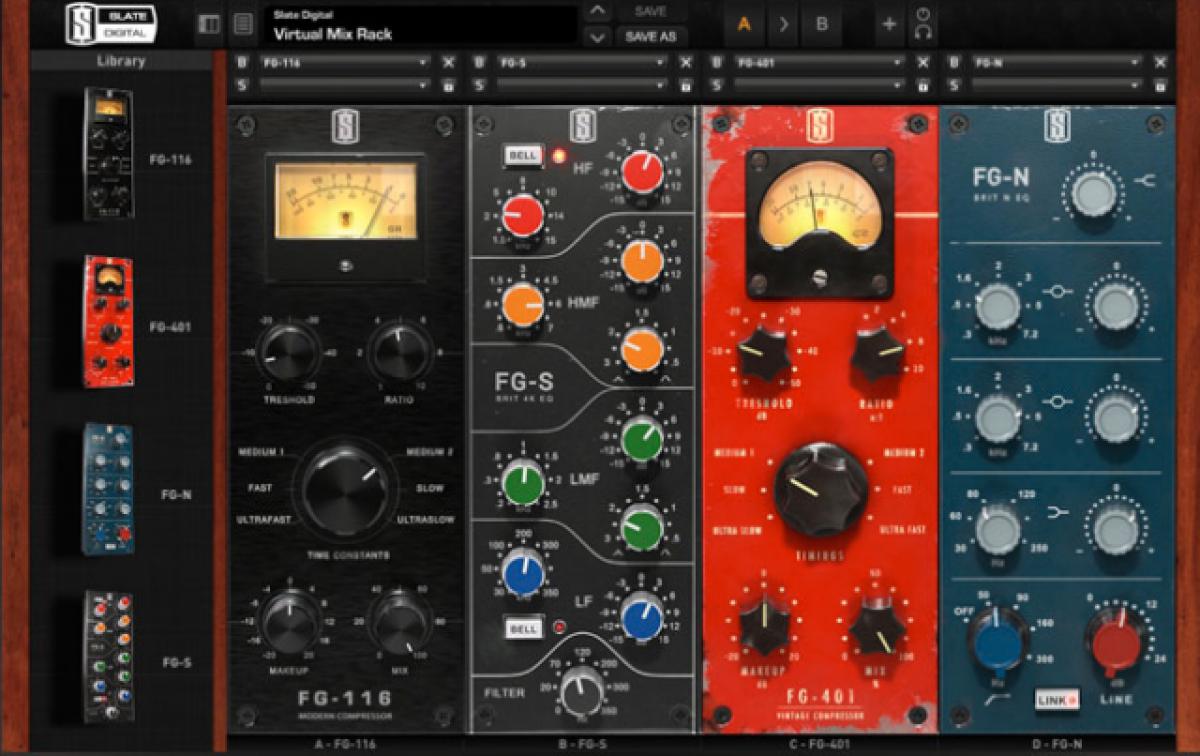Screen dimensions: 1200x756
Task: Go to previous preset with up arrow
Action: pos(597,12)
